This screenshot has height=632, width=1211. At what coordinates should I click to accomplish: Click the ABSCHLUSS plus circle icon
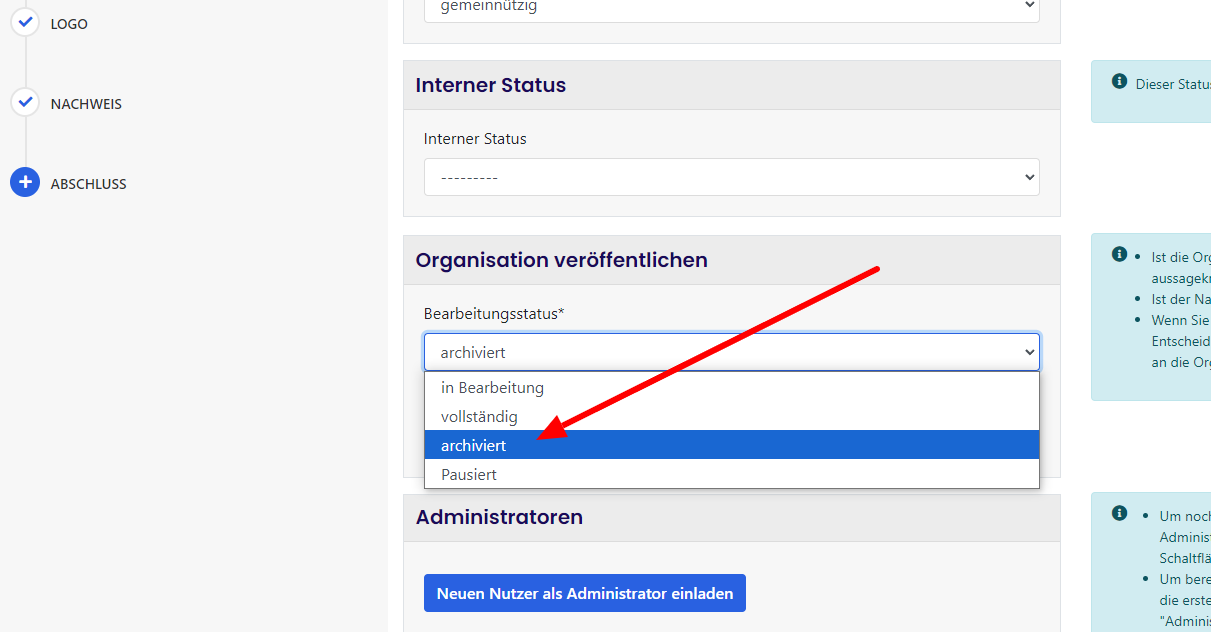point(25,182)
